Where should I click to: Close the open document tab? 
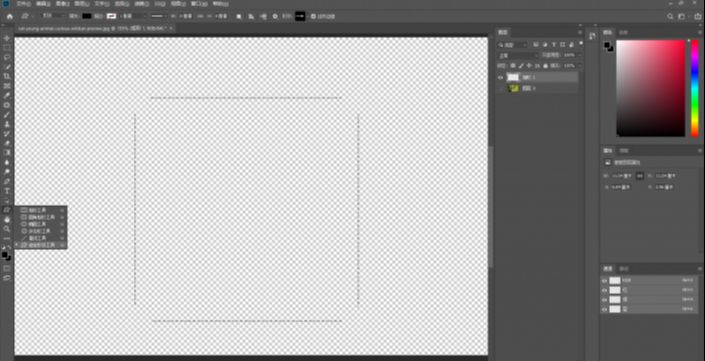[x=171, y=28]
